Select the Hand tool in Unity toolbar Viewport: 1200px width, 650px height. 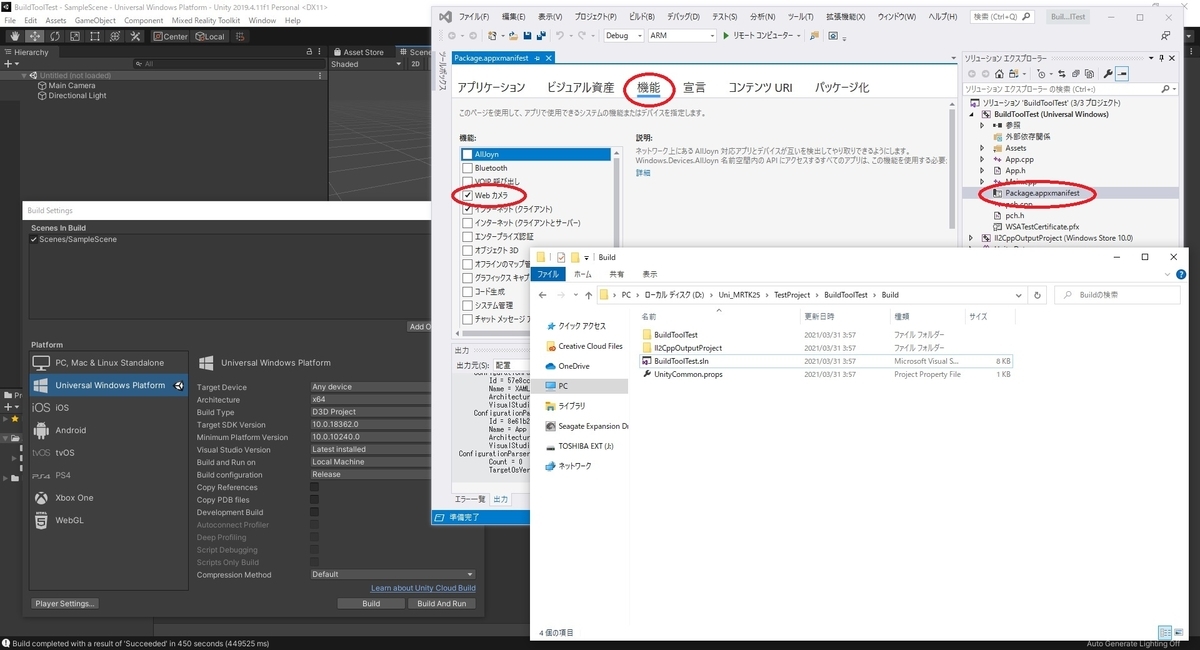pos(13,36)
